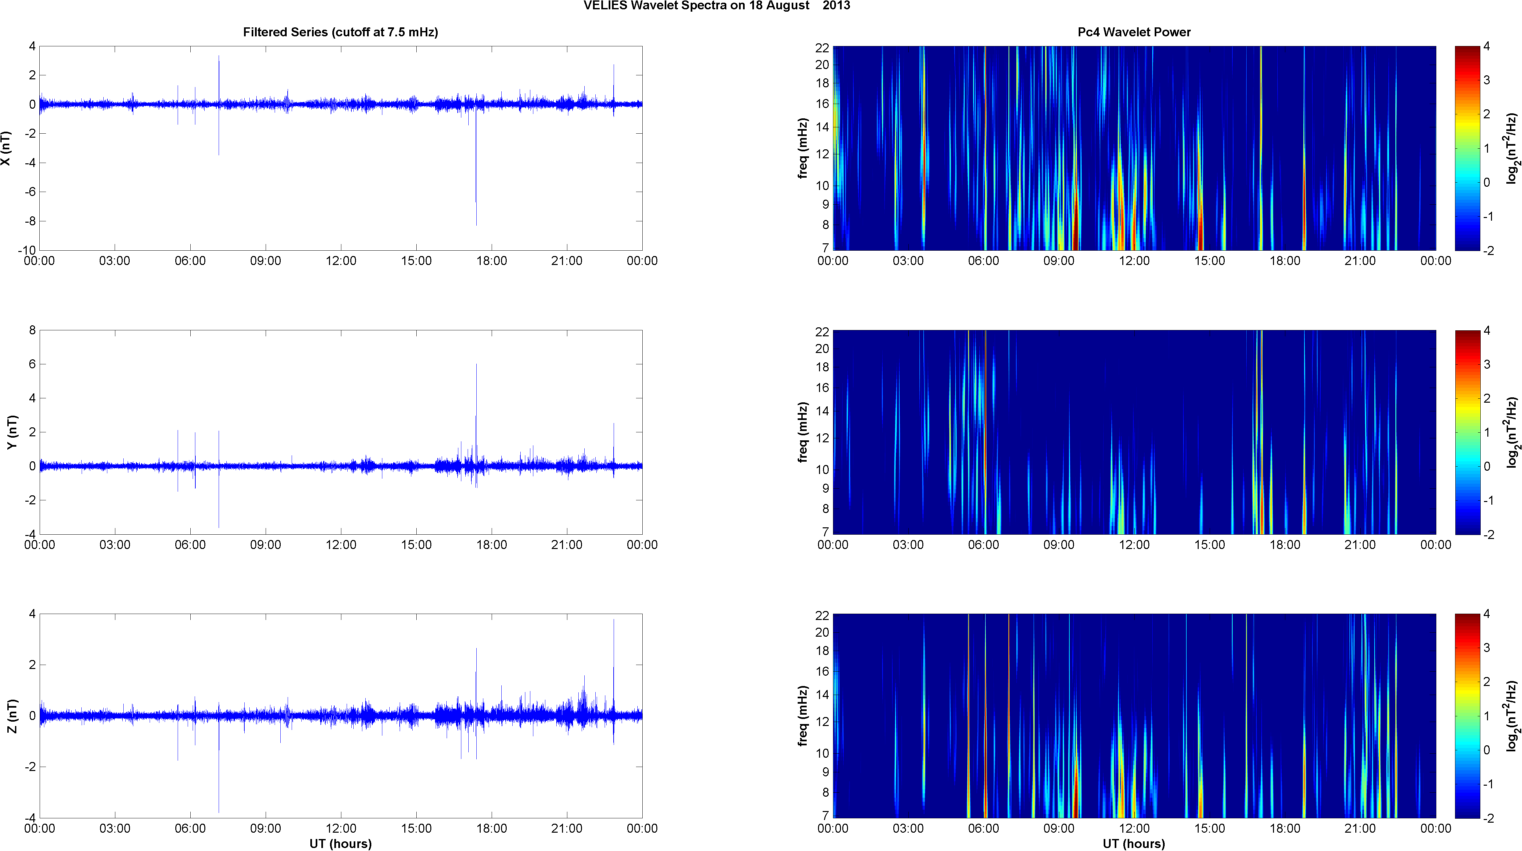1522x851 pixels.
Task: Click the -8 tick on X series axis
Action: 31,221
